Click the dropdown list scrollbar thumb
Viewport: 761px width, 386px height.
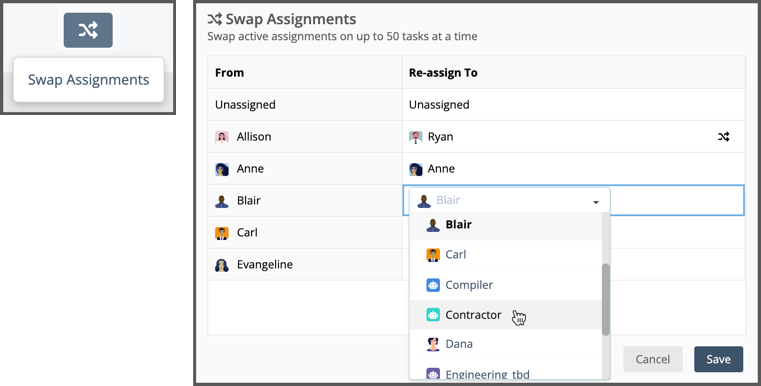606,300
